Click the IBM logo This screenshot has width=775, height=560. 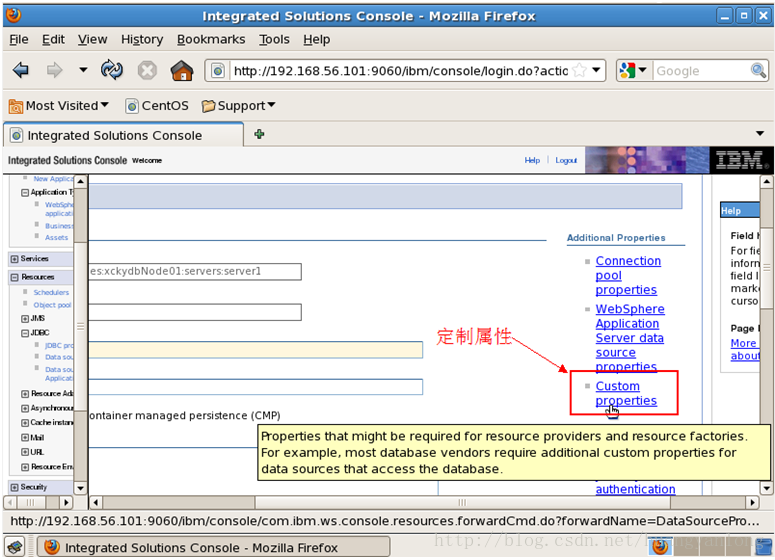tap(740, 160)
